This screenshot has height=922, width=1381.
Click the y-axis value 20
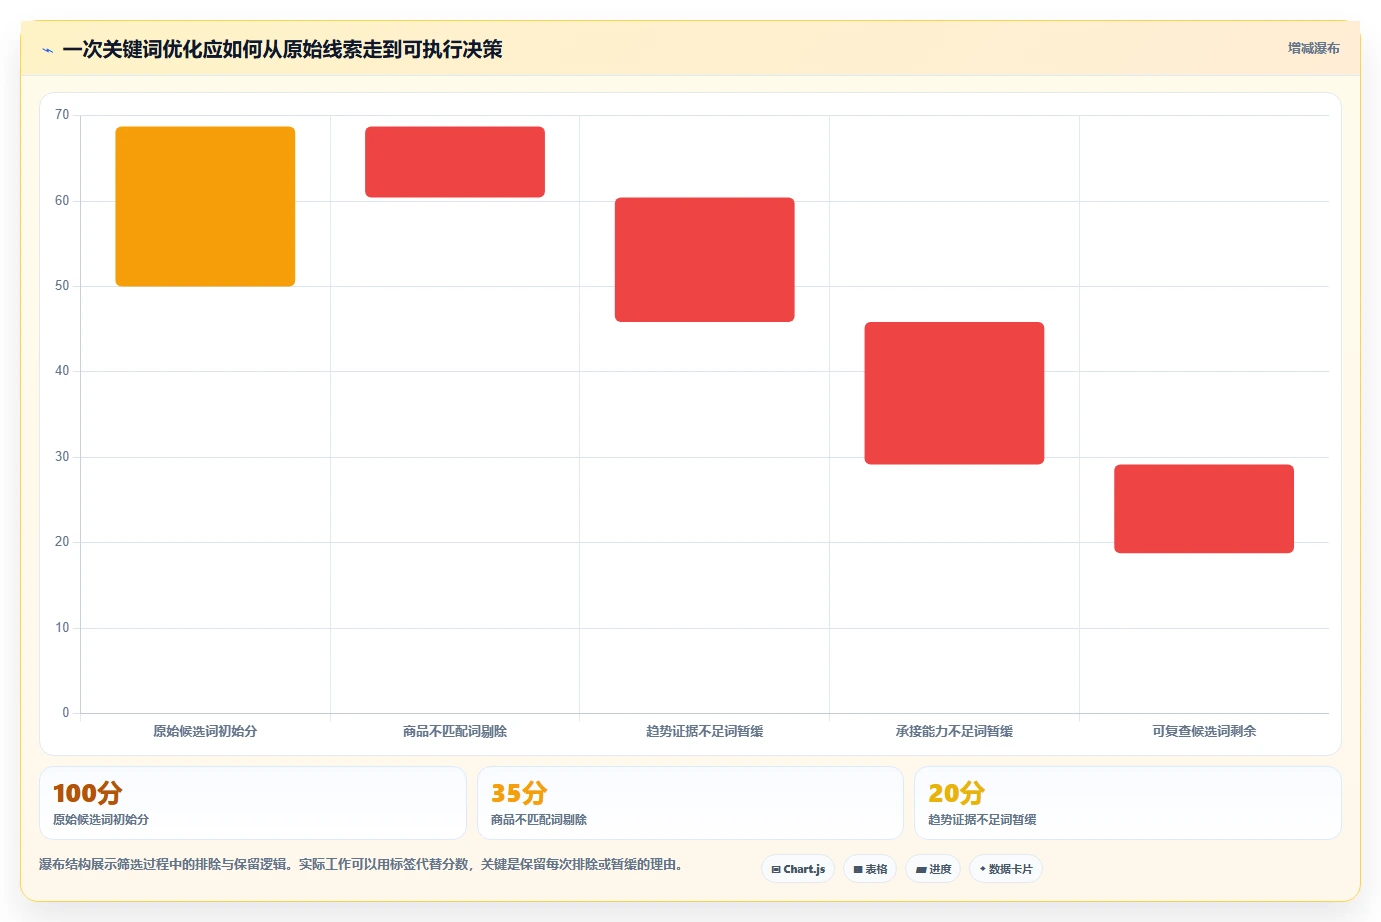[62, 542]
